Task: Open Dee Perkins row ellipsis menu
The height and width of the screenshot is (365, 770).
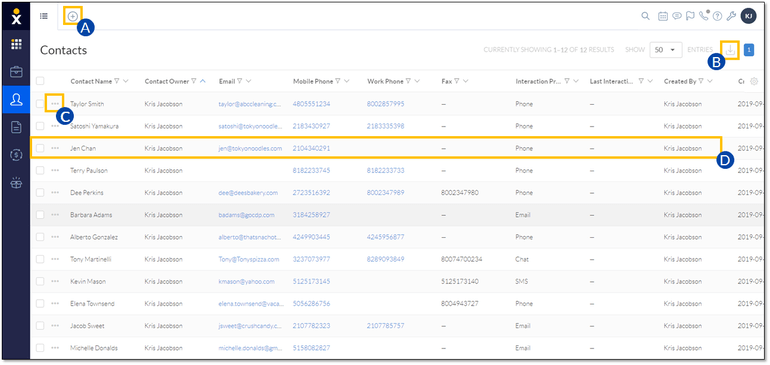Action: (55, 193)
